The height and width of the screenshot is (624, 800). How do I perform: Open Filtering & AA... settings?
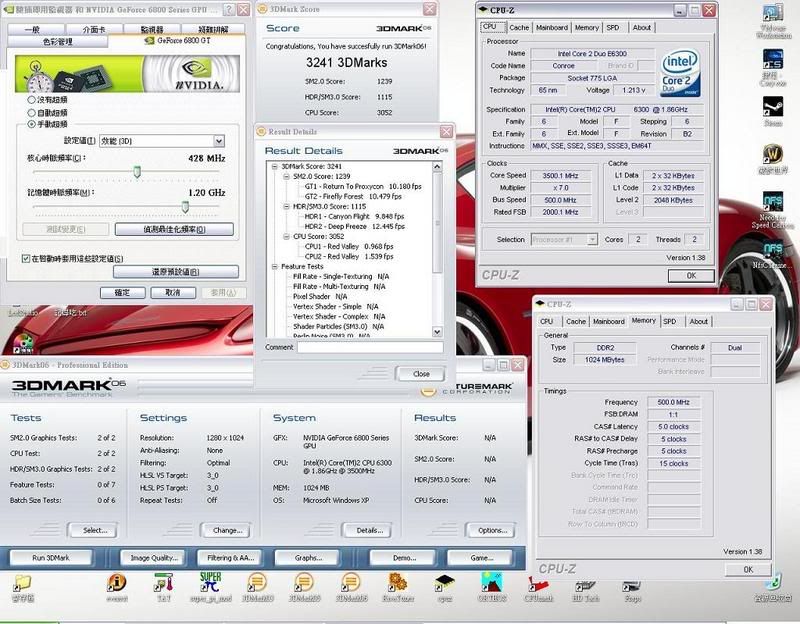(231, 558)
